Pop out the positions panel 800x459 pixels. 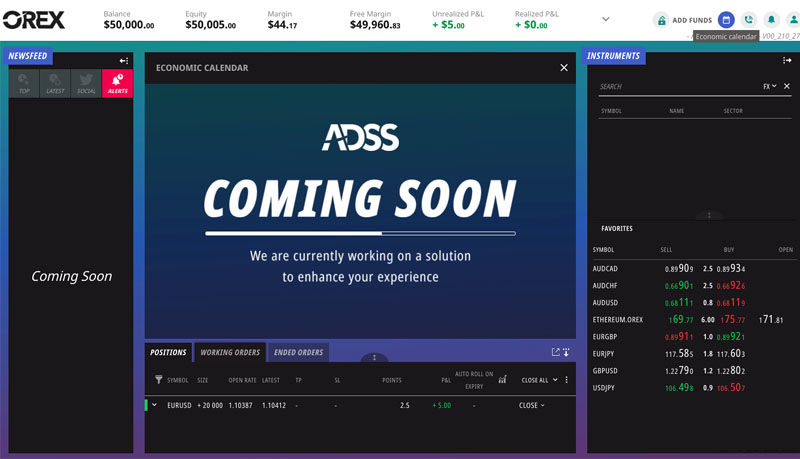pos(556,352)
